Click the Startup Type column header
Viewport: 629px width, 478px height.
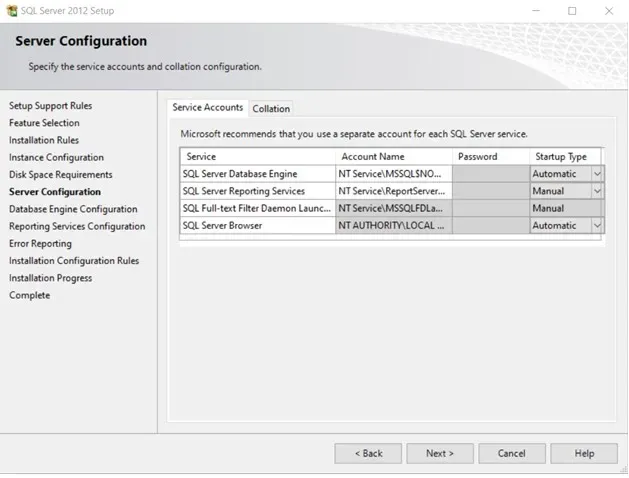pos(565,156)
